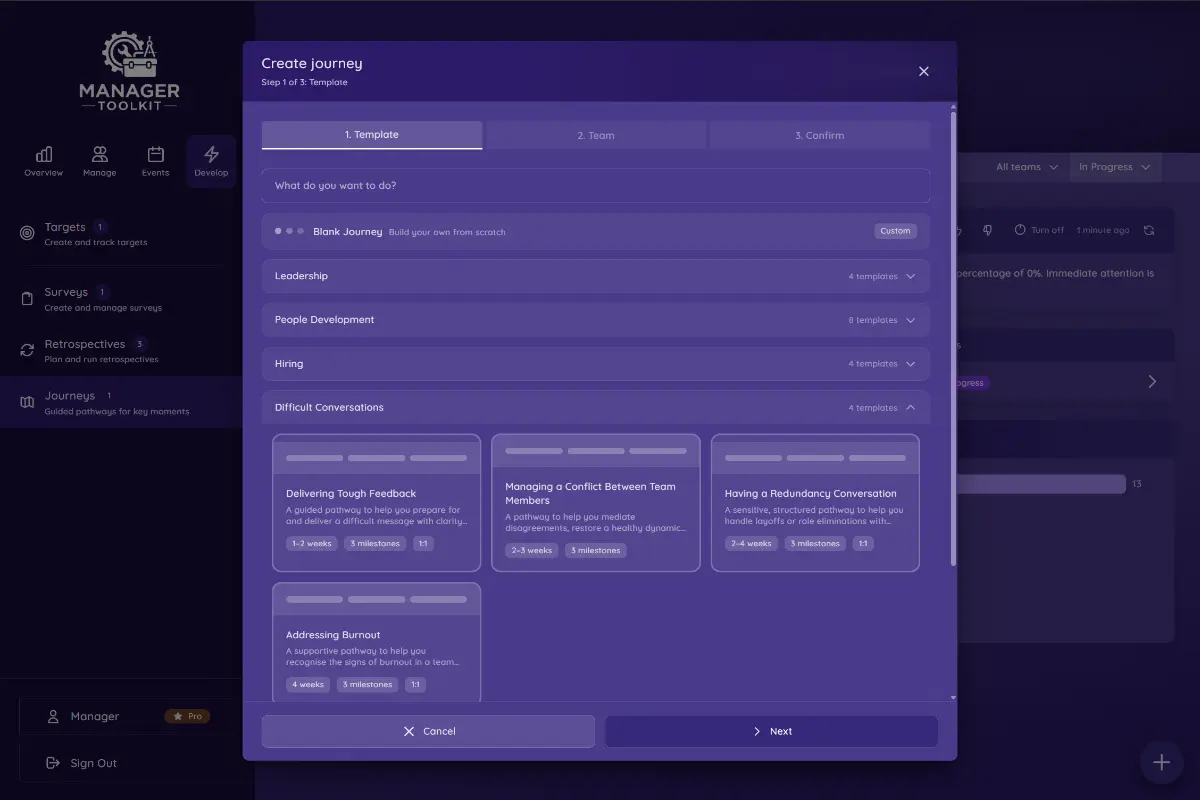
Task: Open the In Progress filter dropdown
Action: point(1115,167)
